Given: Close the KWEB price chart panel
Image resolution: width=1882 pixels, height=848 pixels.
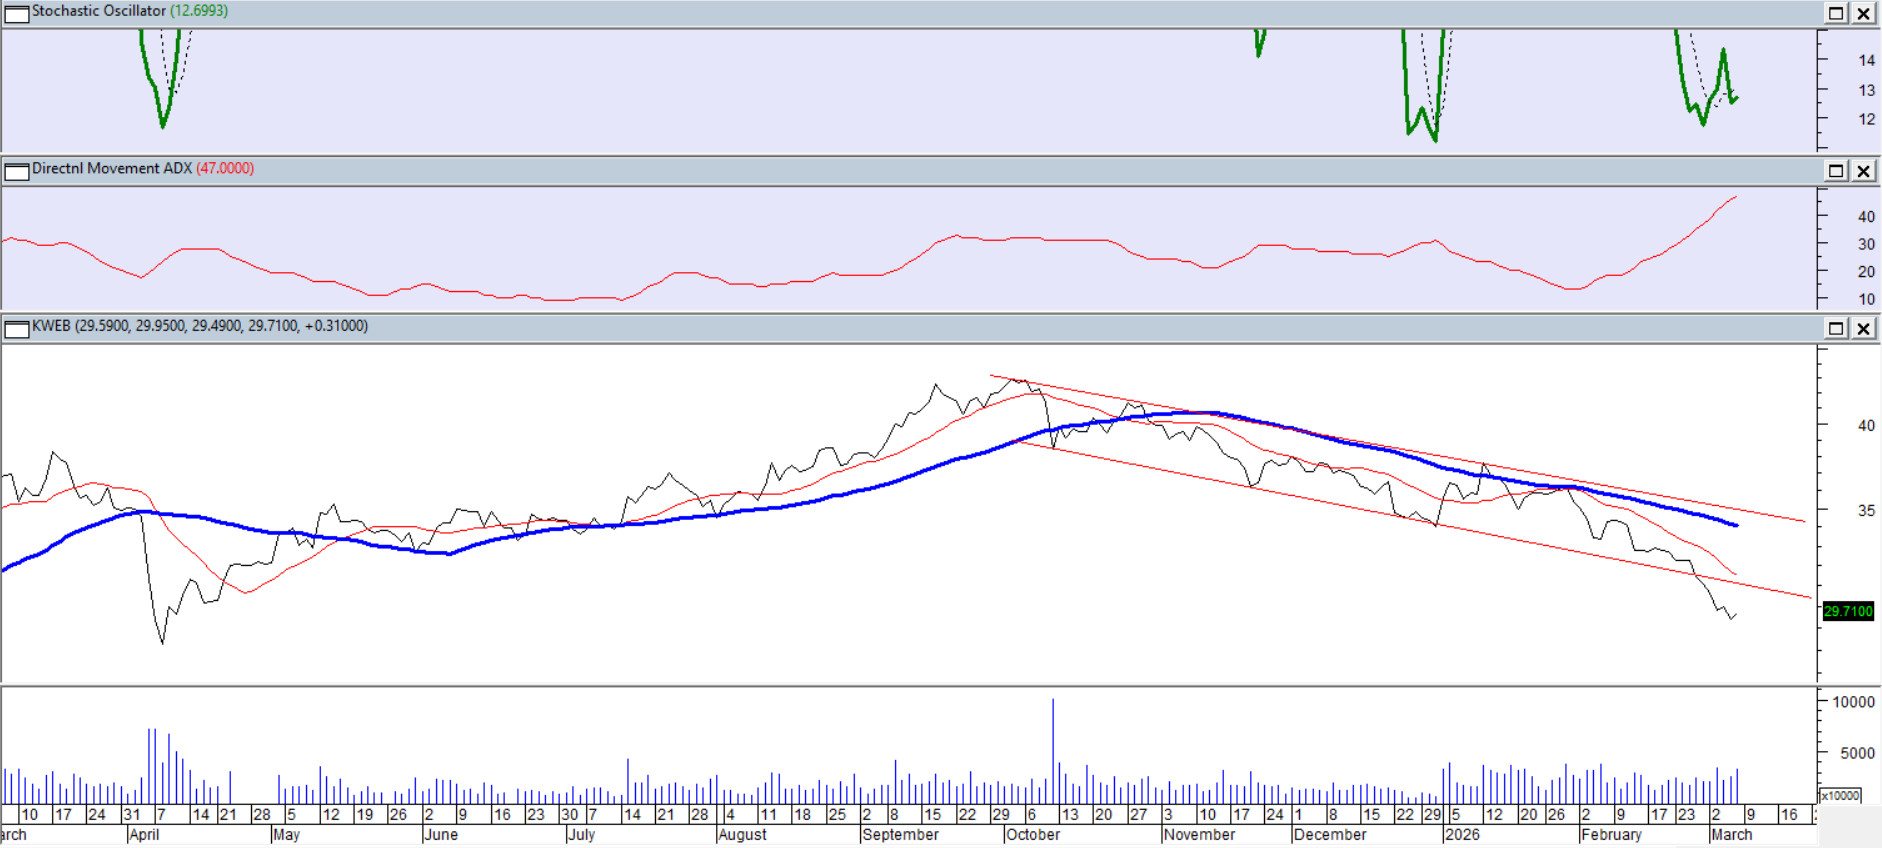Looking at the screenshot, I should [1864, 329].
